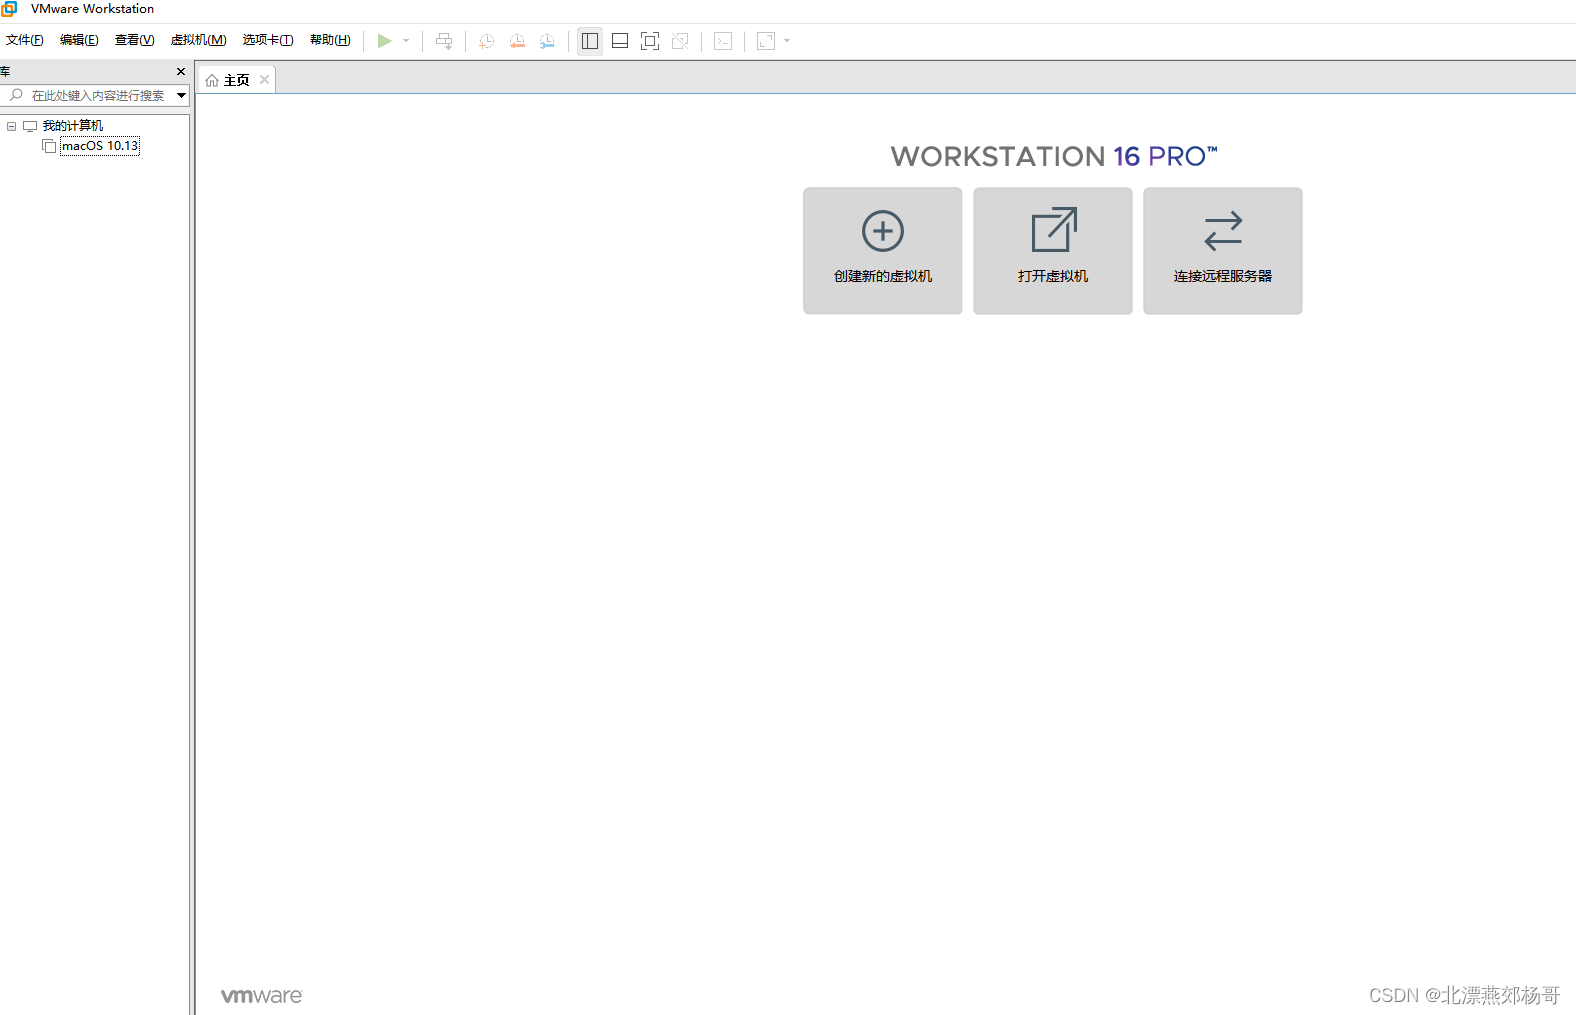Click the green power on play button
This screenshot has width=1576, height=1015.
coord(384,41)
